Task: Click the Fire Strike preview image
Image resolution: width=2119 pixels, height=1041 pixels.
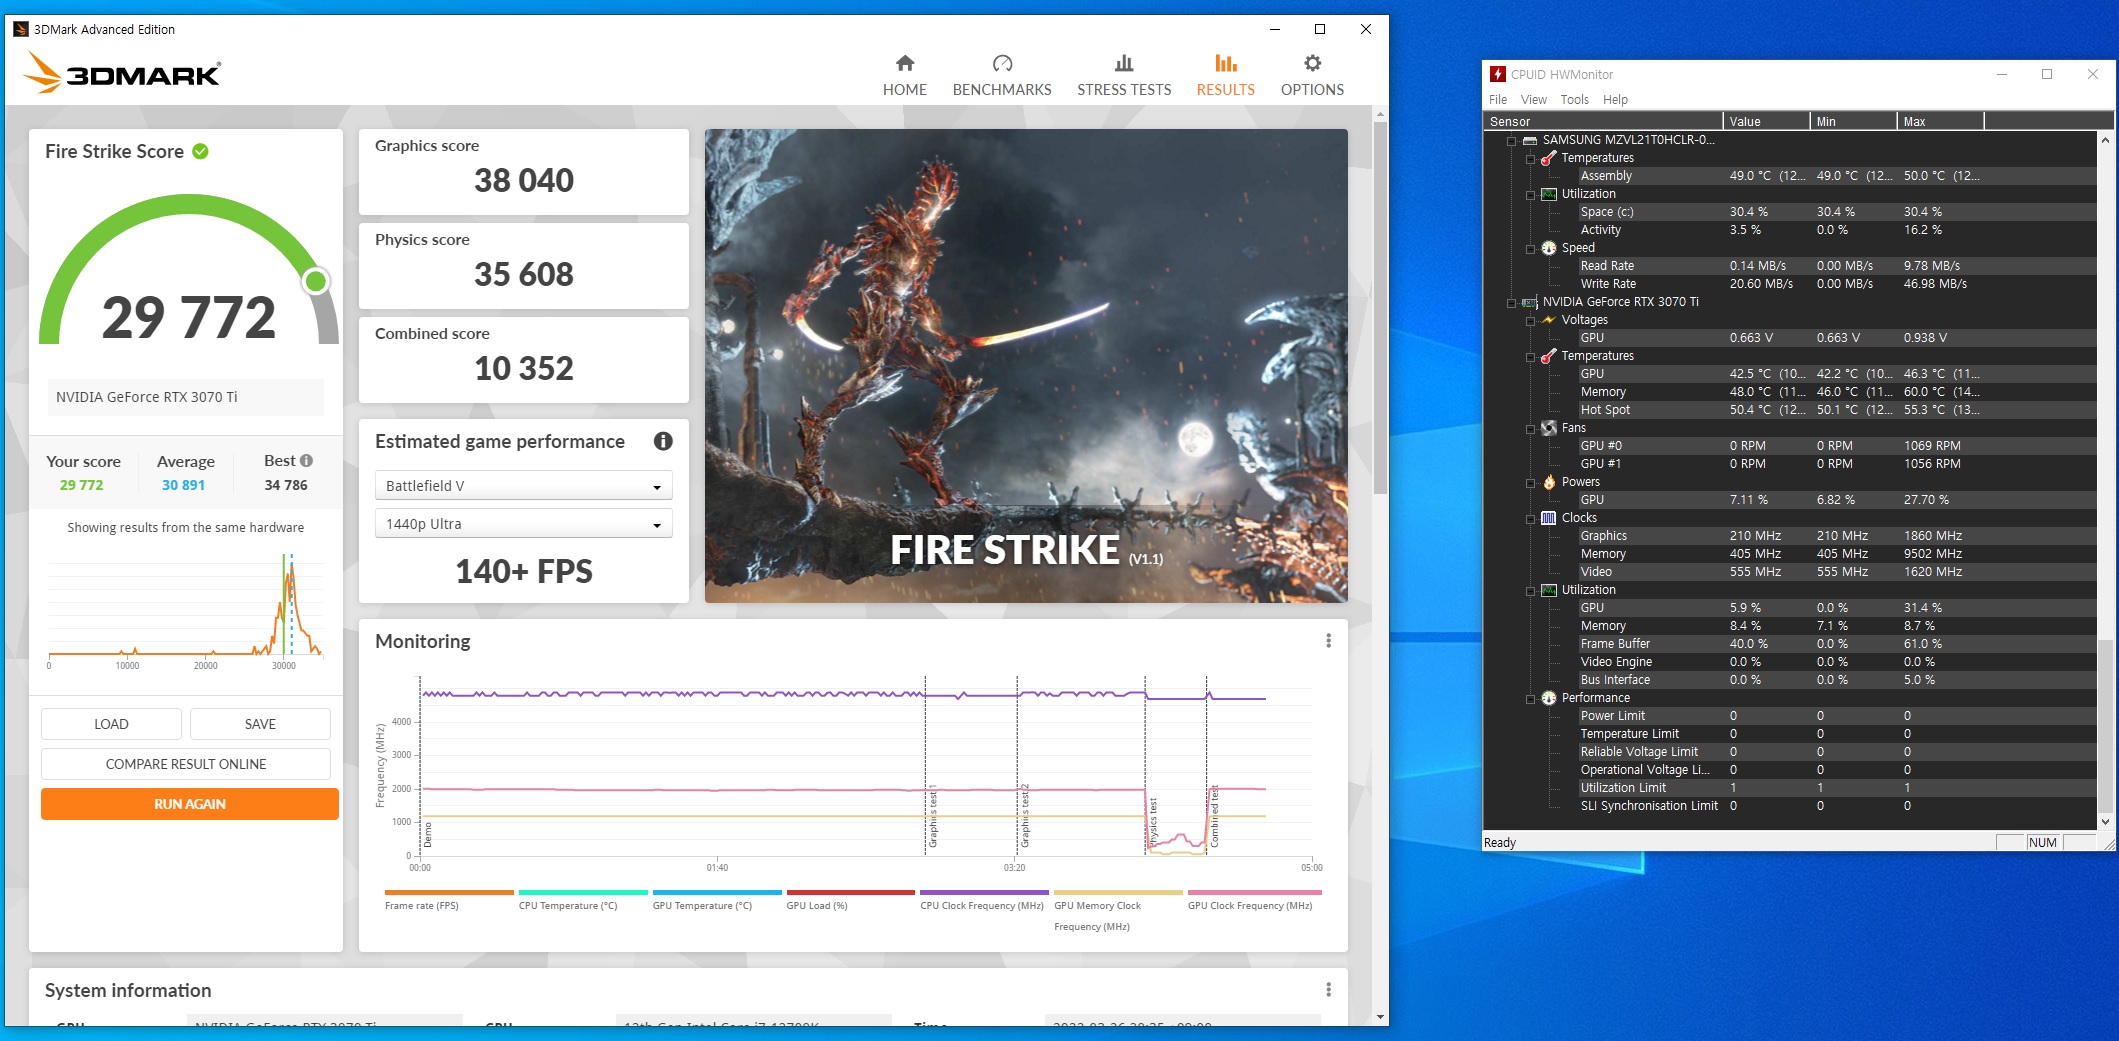Action: [x=1026, y=366]
